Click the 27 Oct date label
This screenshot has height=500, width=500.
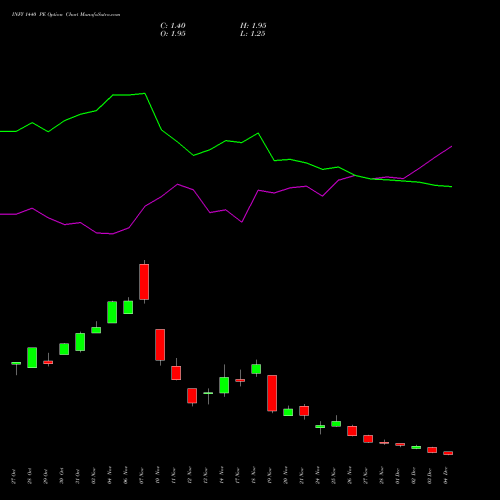coord(14,476)
